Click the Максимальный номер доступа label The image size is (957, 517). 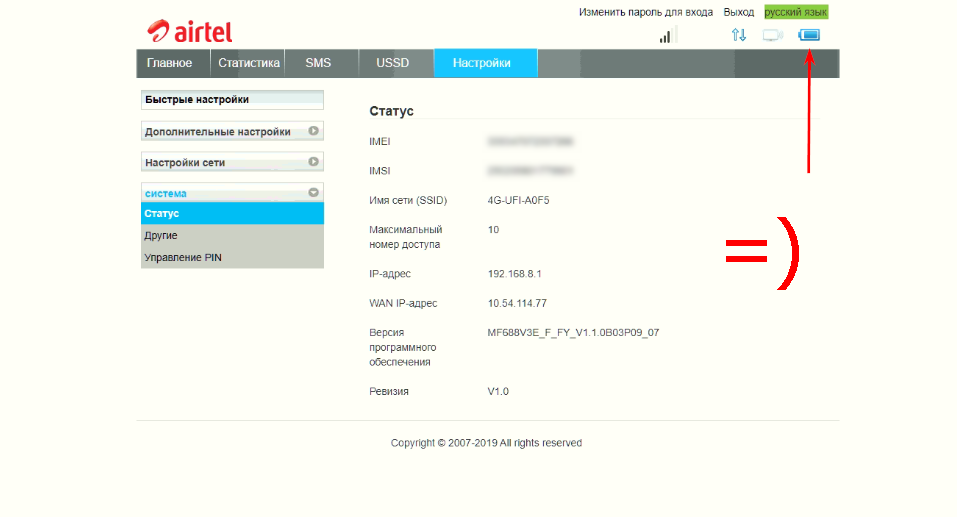[x=405, y=237]
